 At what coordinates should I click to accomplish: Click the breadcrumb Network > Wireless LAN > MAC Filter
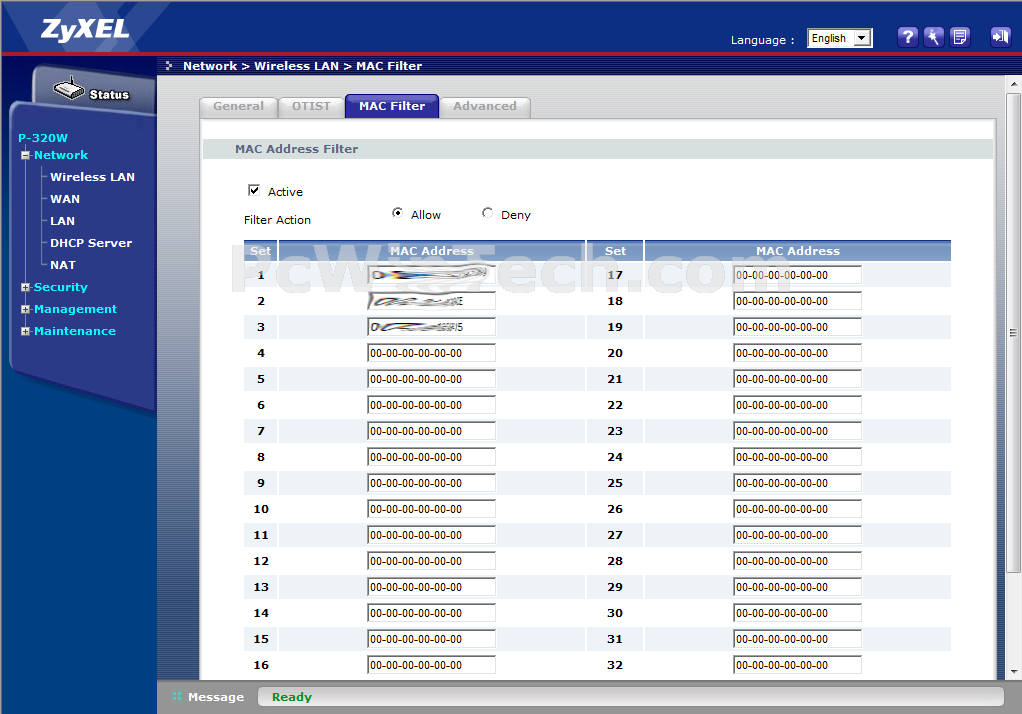[x=302, y=66]
